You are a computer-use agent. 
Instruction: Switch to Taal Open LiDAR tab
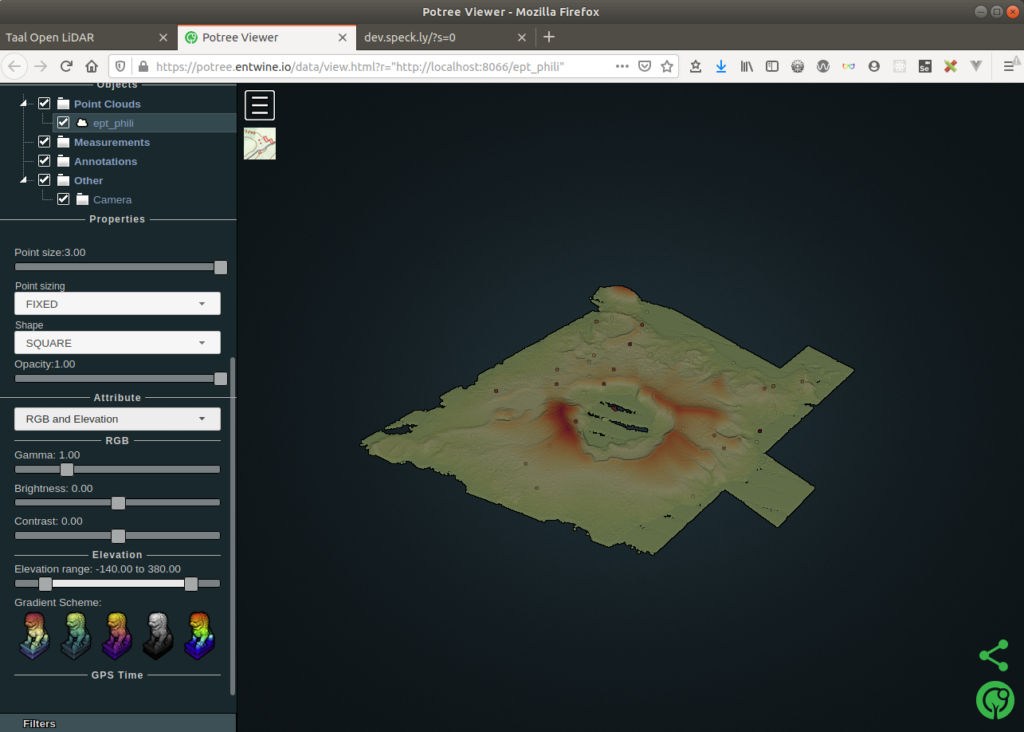pyautogui.click(x=88, y=37)
